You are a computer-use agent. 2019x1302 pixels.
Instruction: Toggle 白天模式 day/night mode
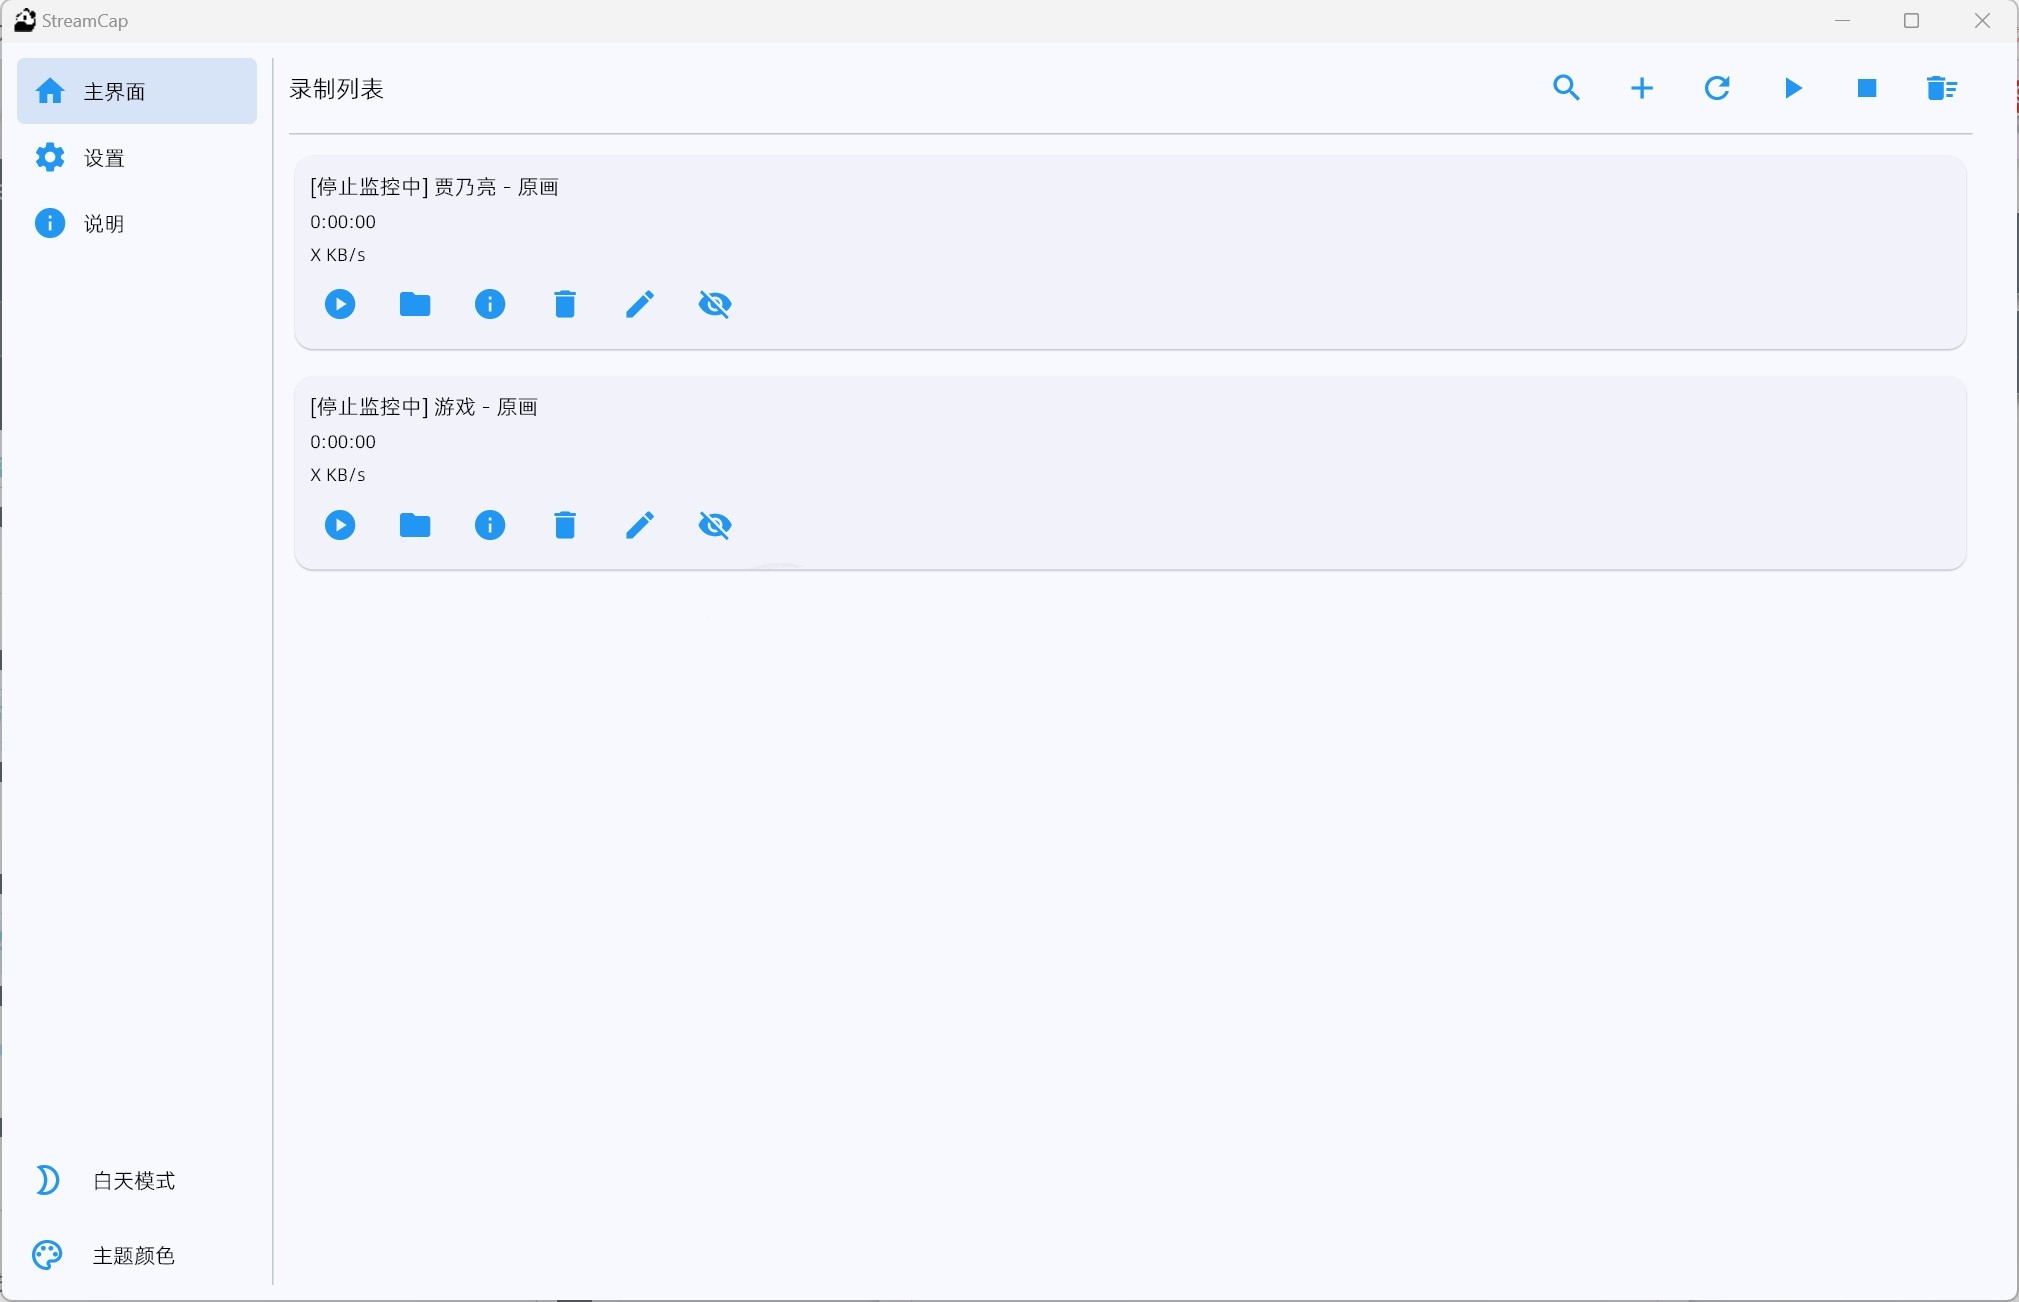(x=133, y=1181)
